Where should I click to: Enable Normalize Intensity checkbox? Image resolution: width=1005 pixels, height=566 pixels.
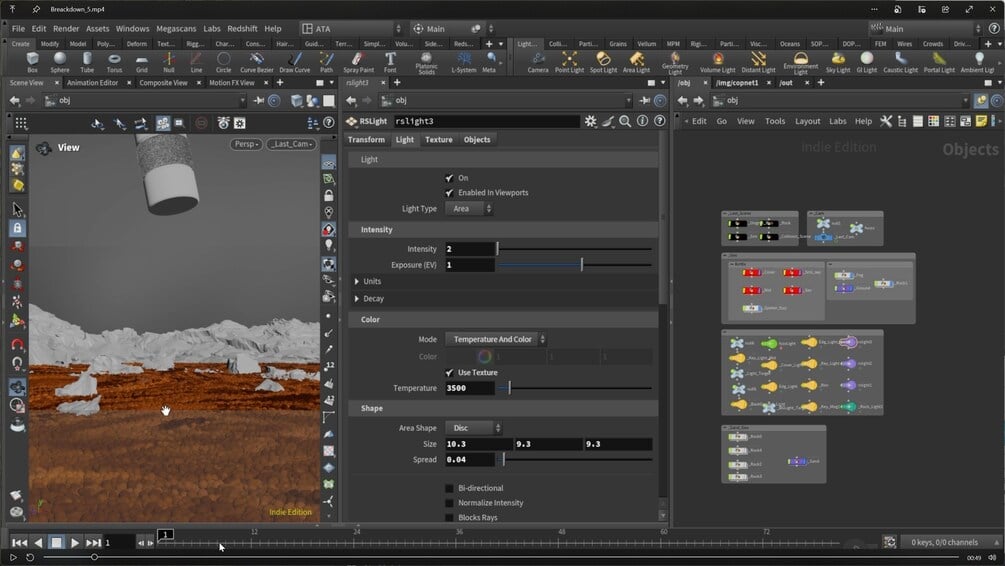tap(449, 503)
